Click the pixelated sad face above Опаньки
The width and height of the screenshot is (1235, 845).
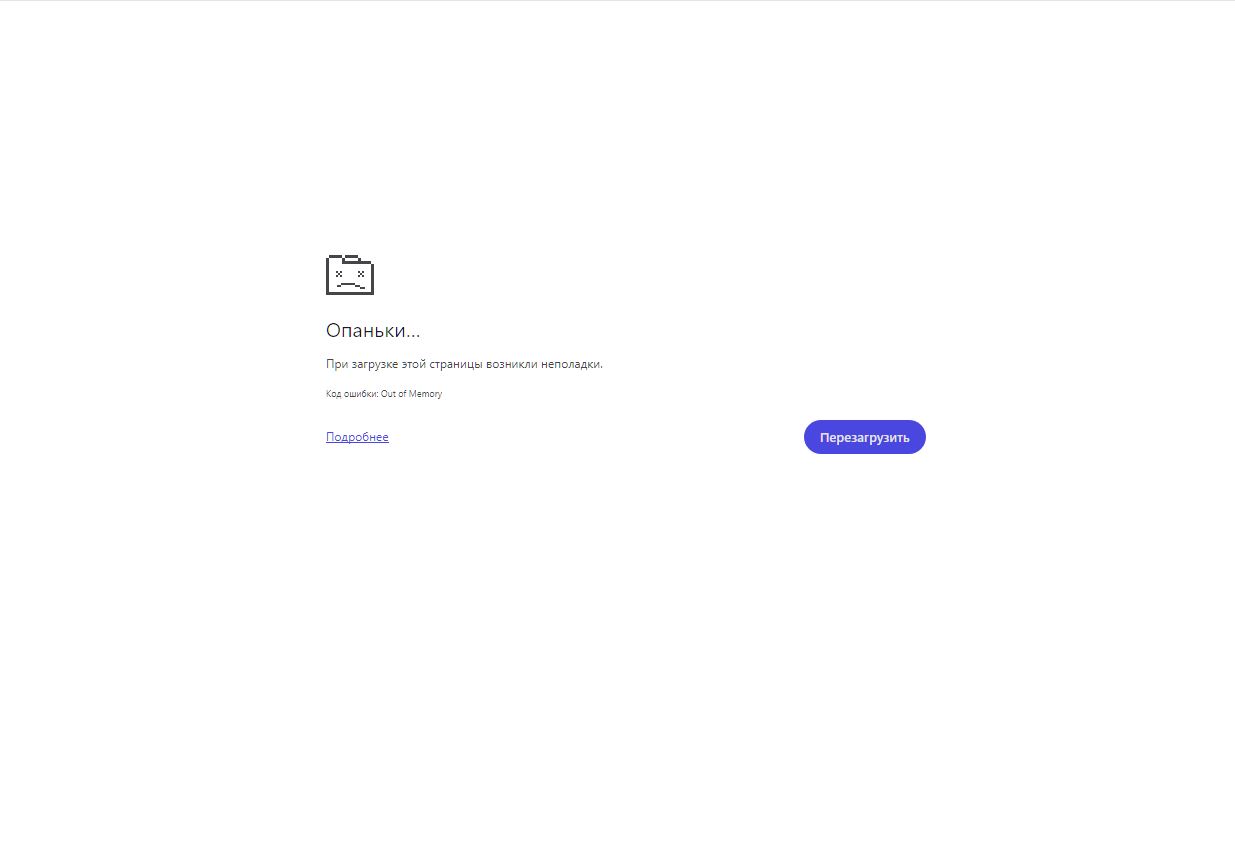click(x=350, y=275)
